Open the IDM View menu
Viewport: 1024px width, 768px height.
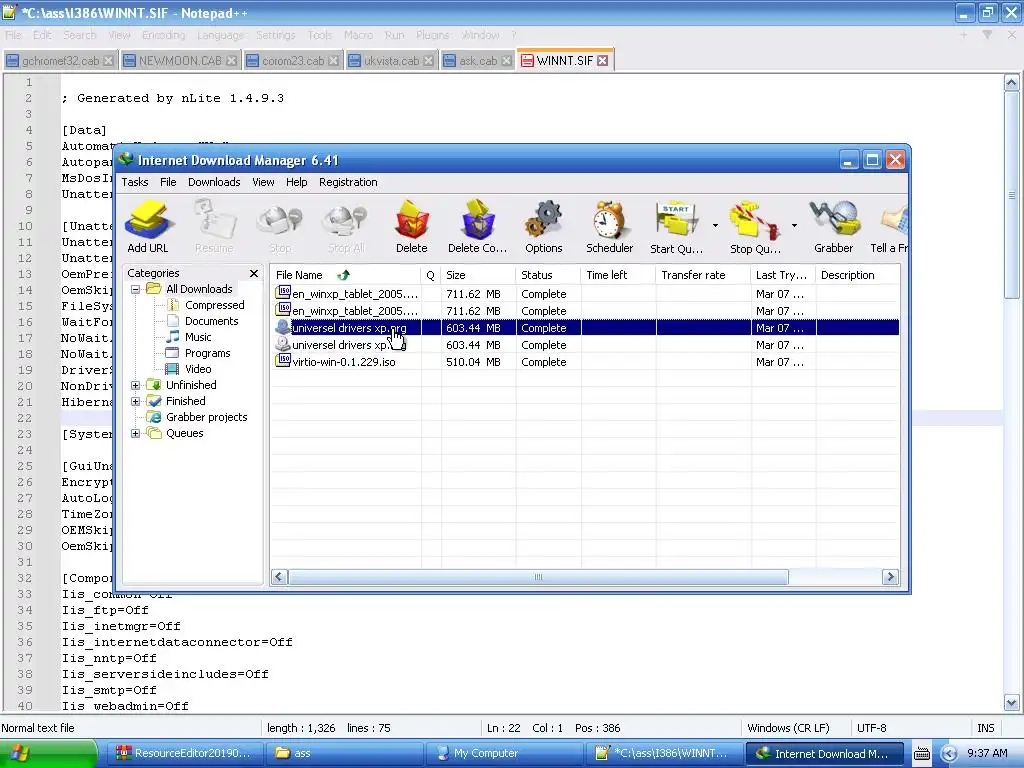(263, 182)
